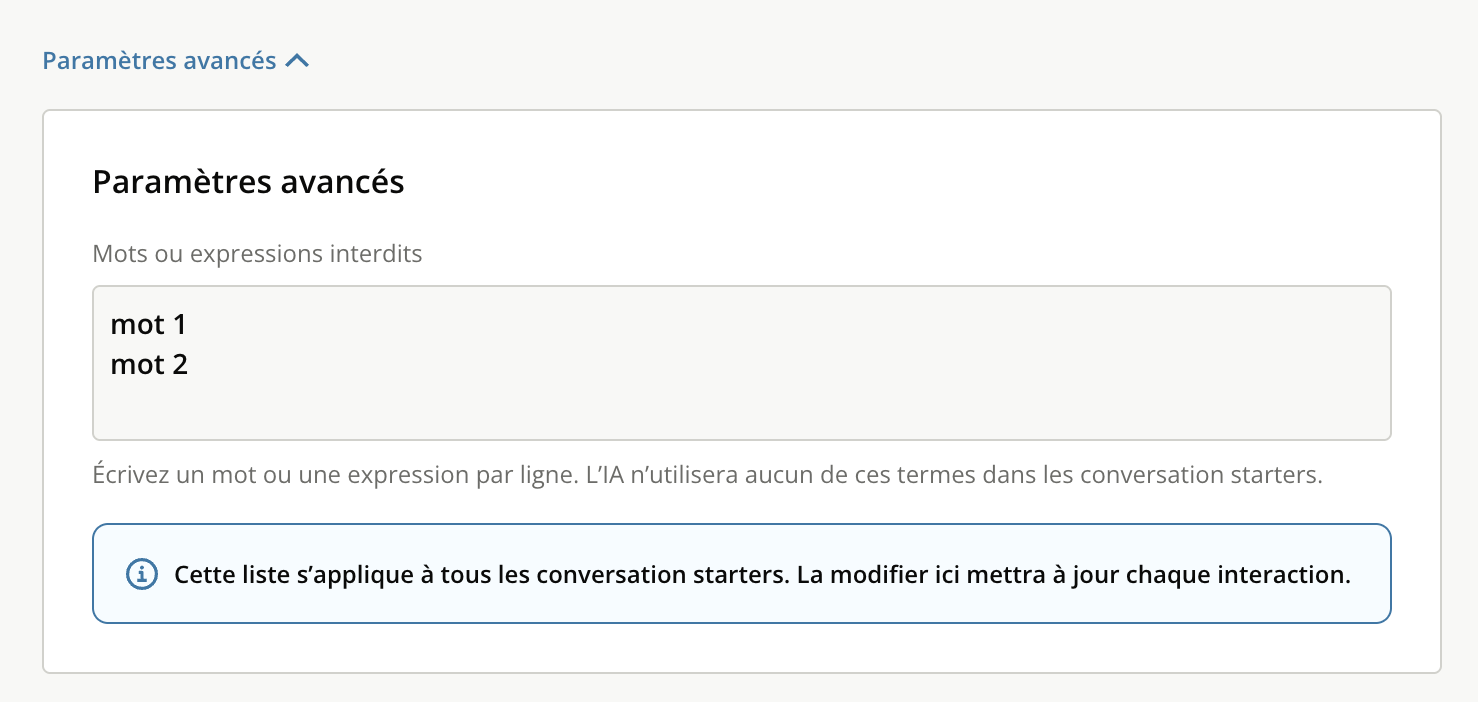Click the number 1 in "mot 1"
This screenshot has height=702, width=1478.
[180, 325]
